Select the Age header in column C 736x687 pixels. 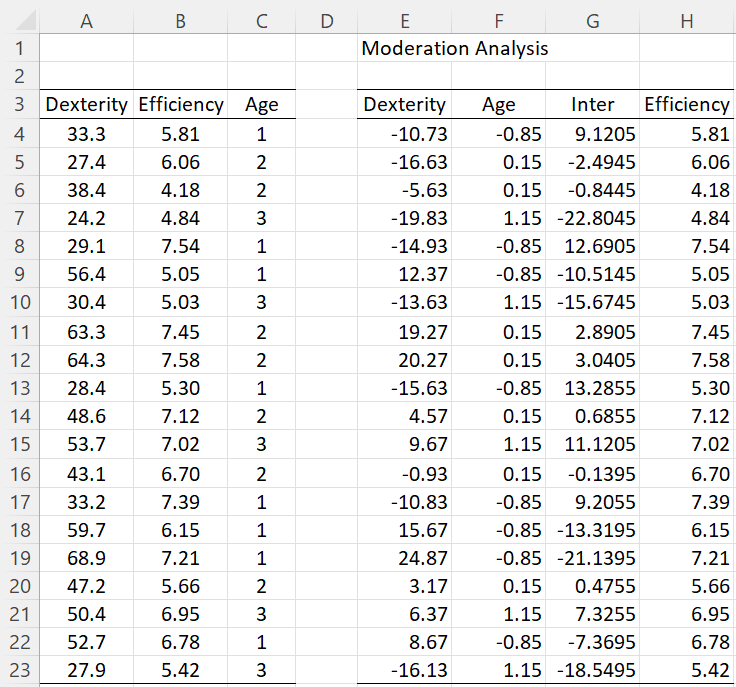pos(261,104)
